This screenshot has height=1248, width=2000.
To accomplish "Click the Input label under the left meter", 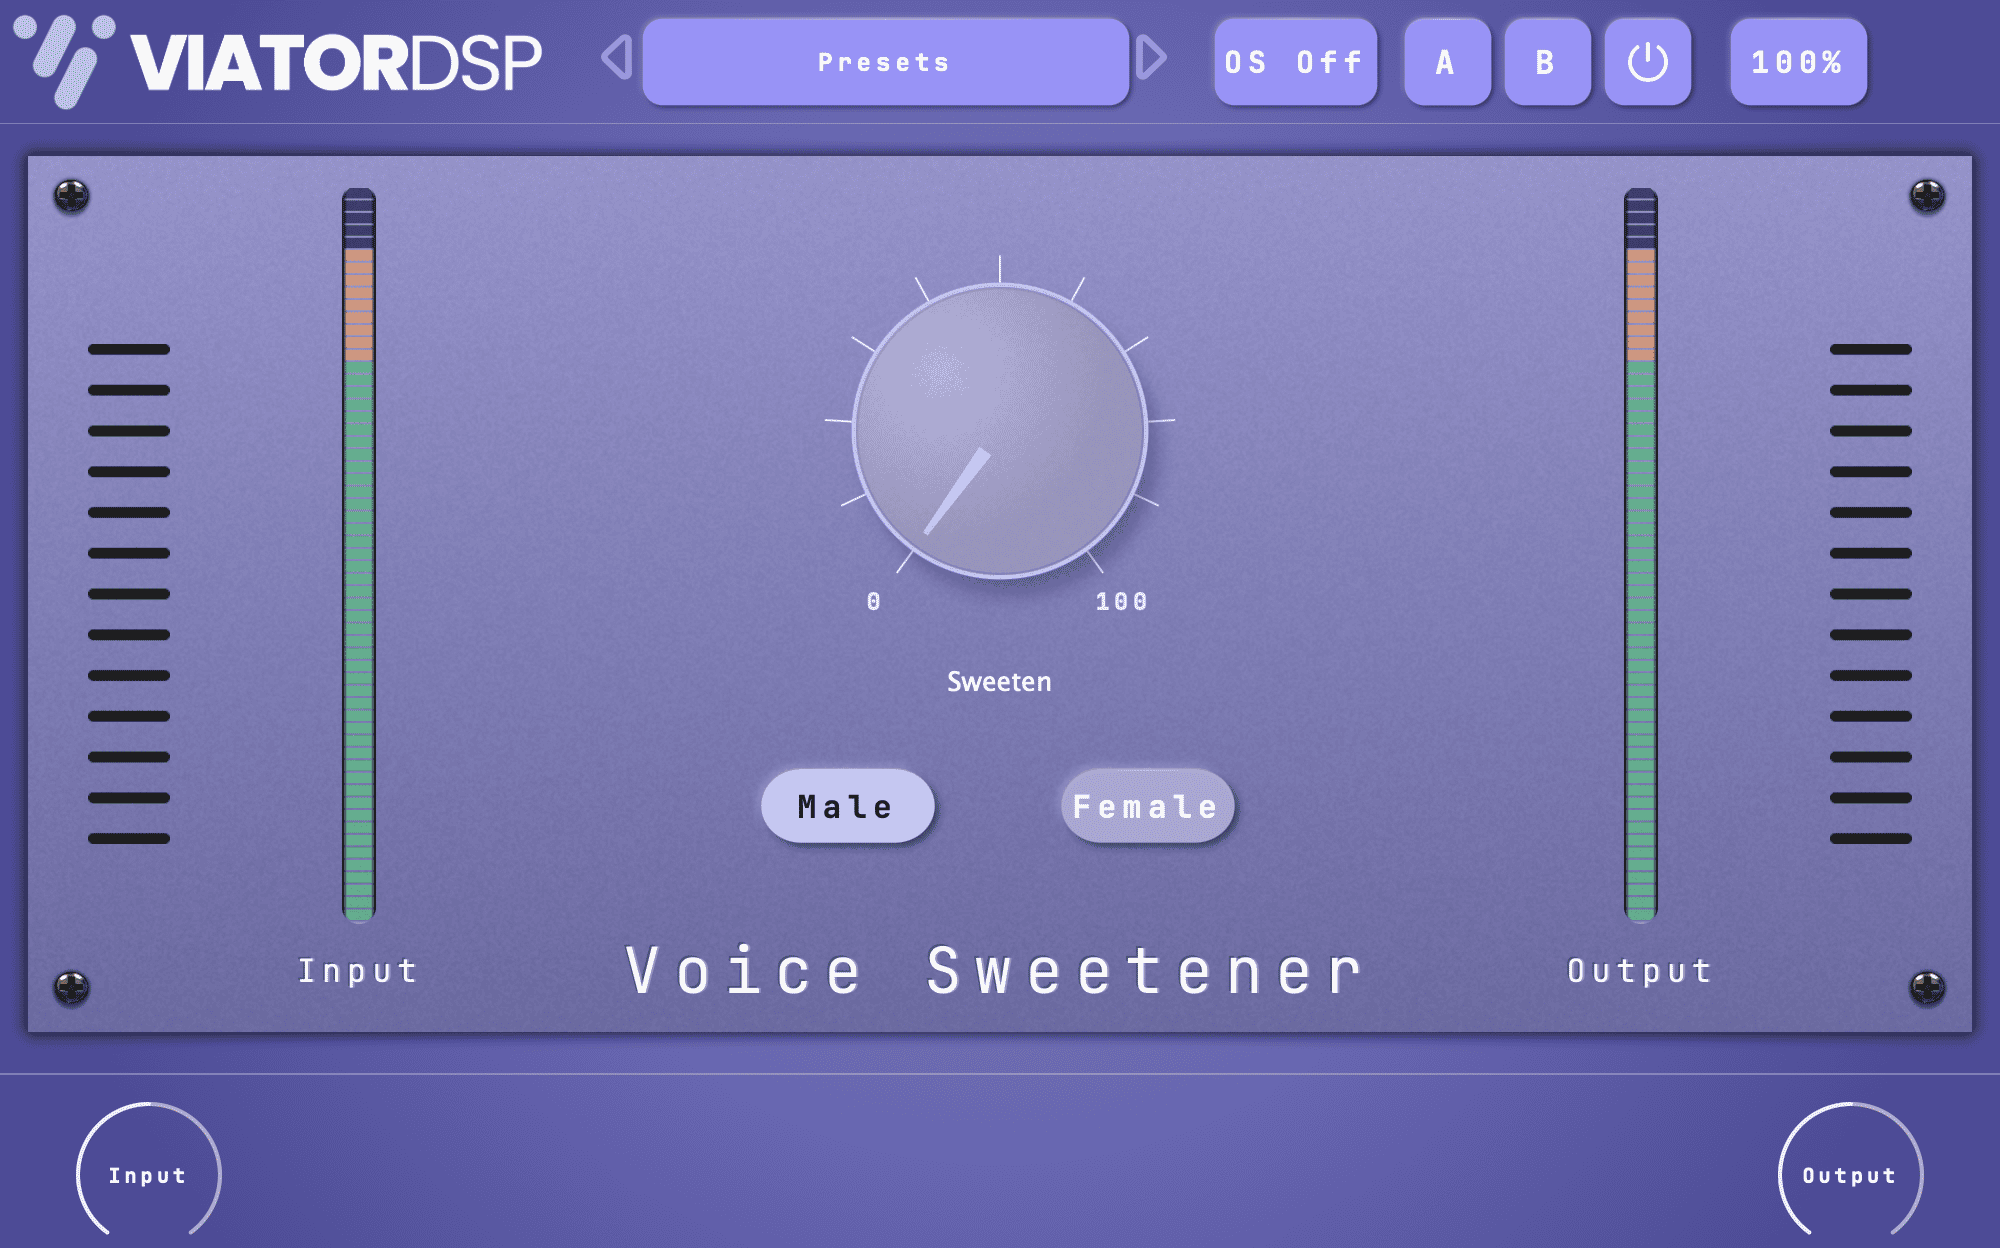I will coord(358,971).
